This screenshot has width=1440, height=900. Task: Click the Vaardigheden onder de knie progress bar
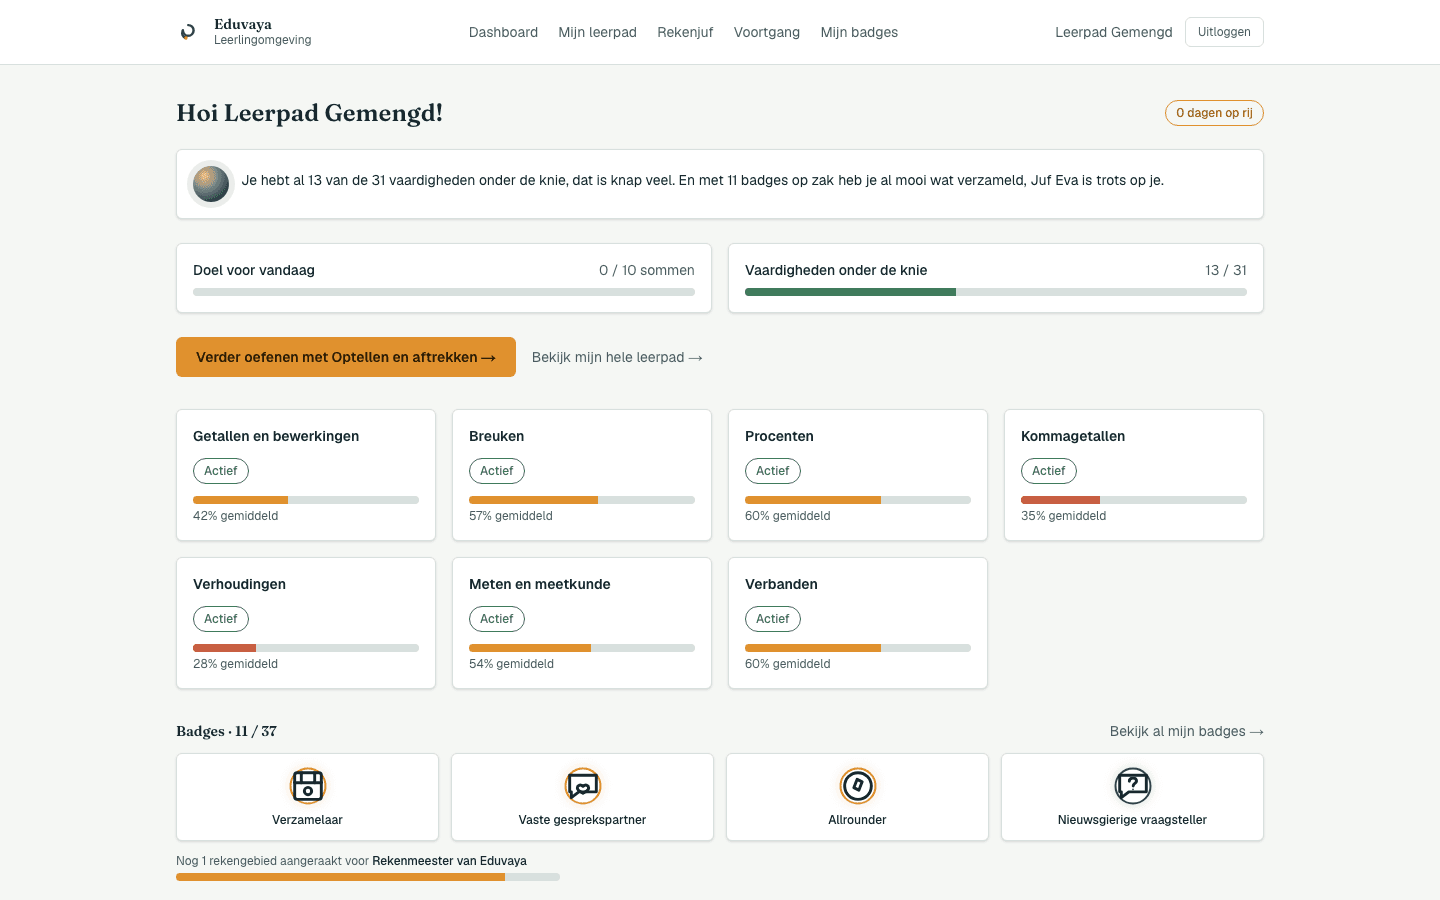tap(996, 292)
